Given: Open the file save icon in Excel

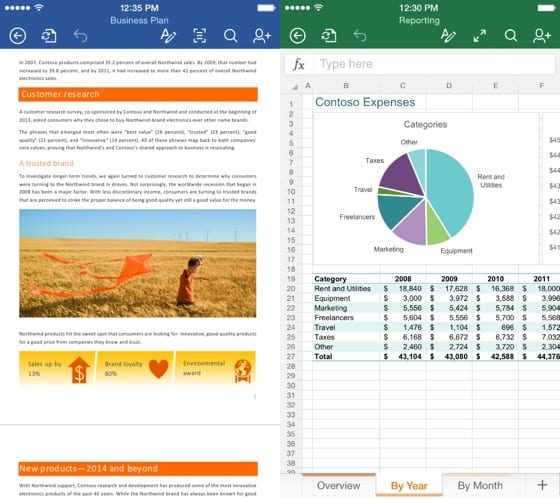Looking at the screenshot, I should tap(329, 36).
